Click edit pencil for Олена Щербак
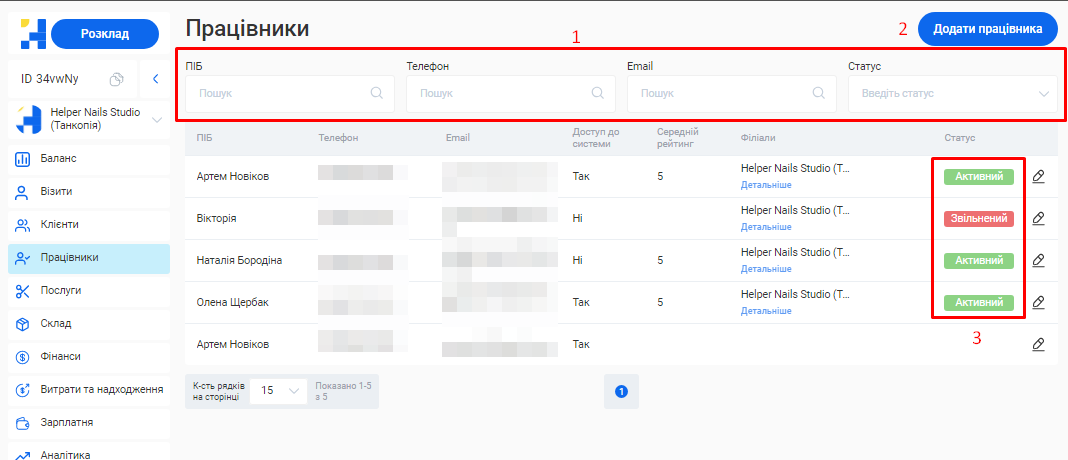The image size is (1068, 460). (1038, 302)
